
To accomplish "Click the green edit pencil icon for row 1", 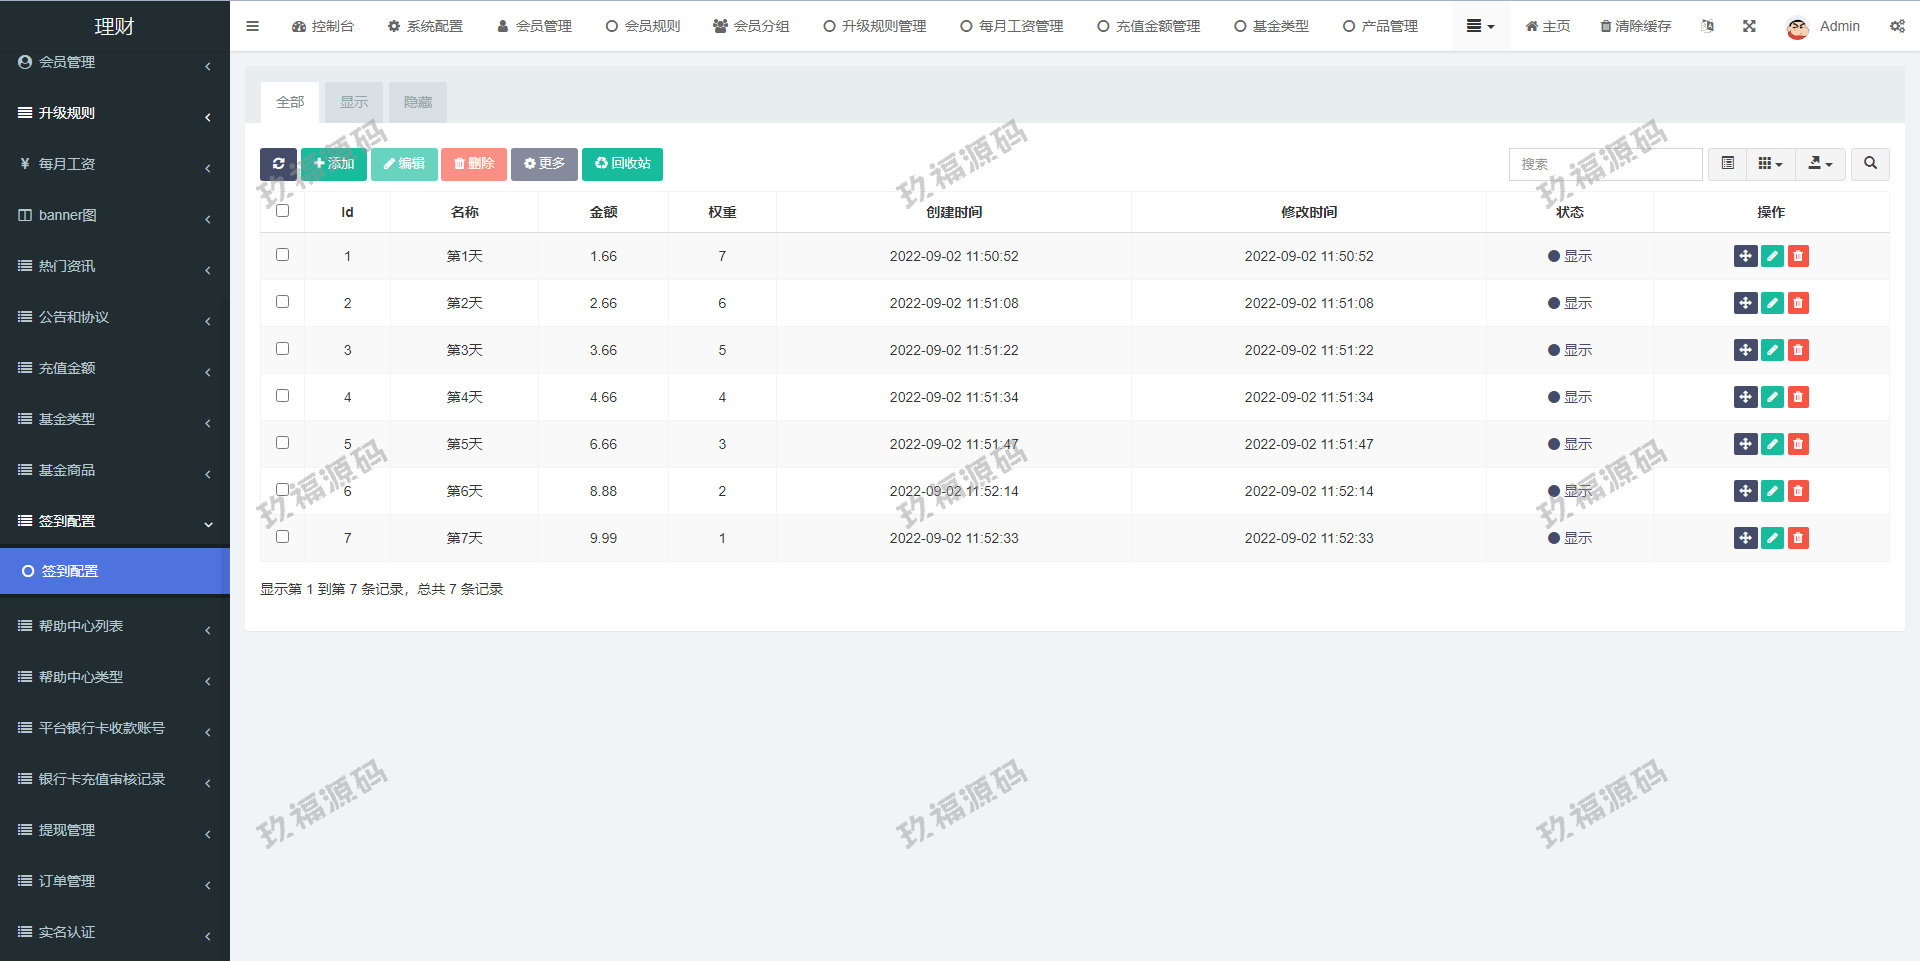I will point(1772,256).
